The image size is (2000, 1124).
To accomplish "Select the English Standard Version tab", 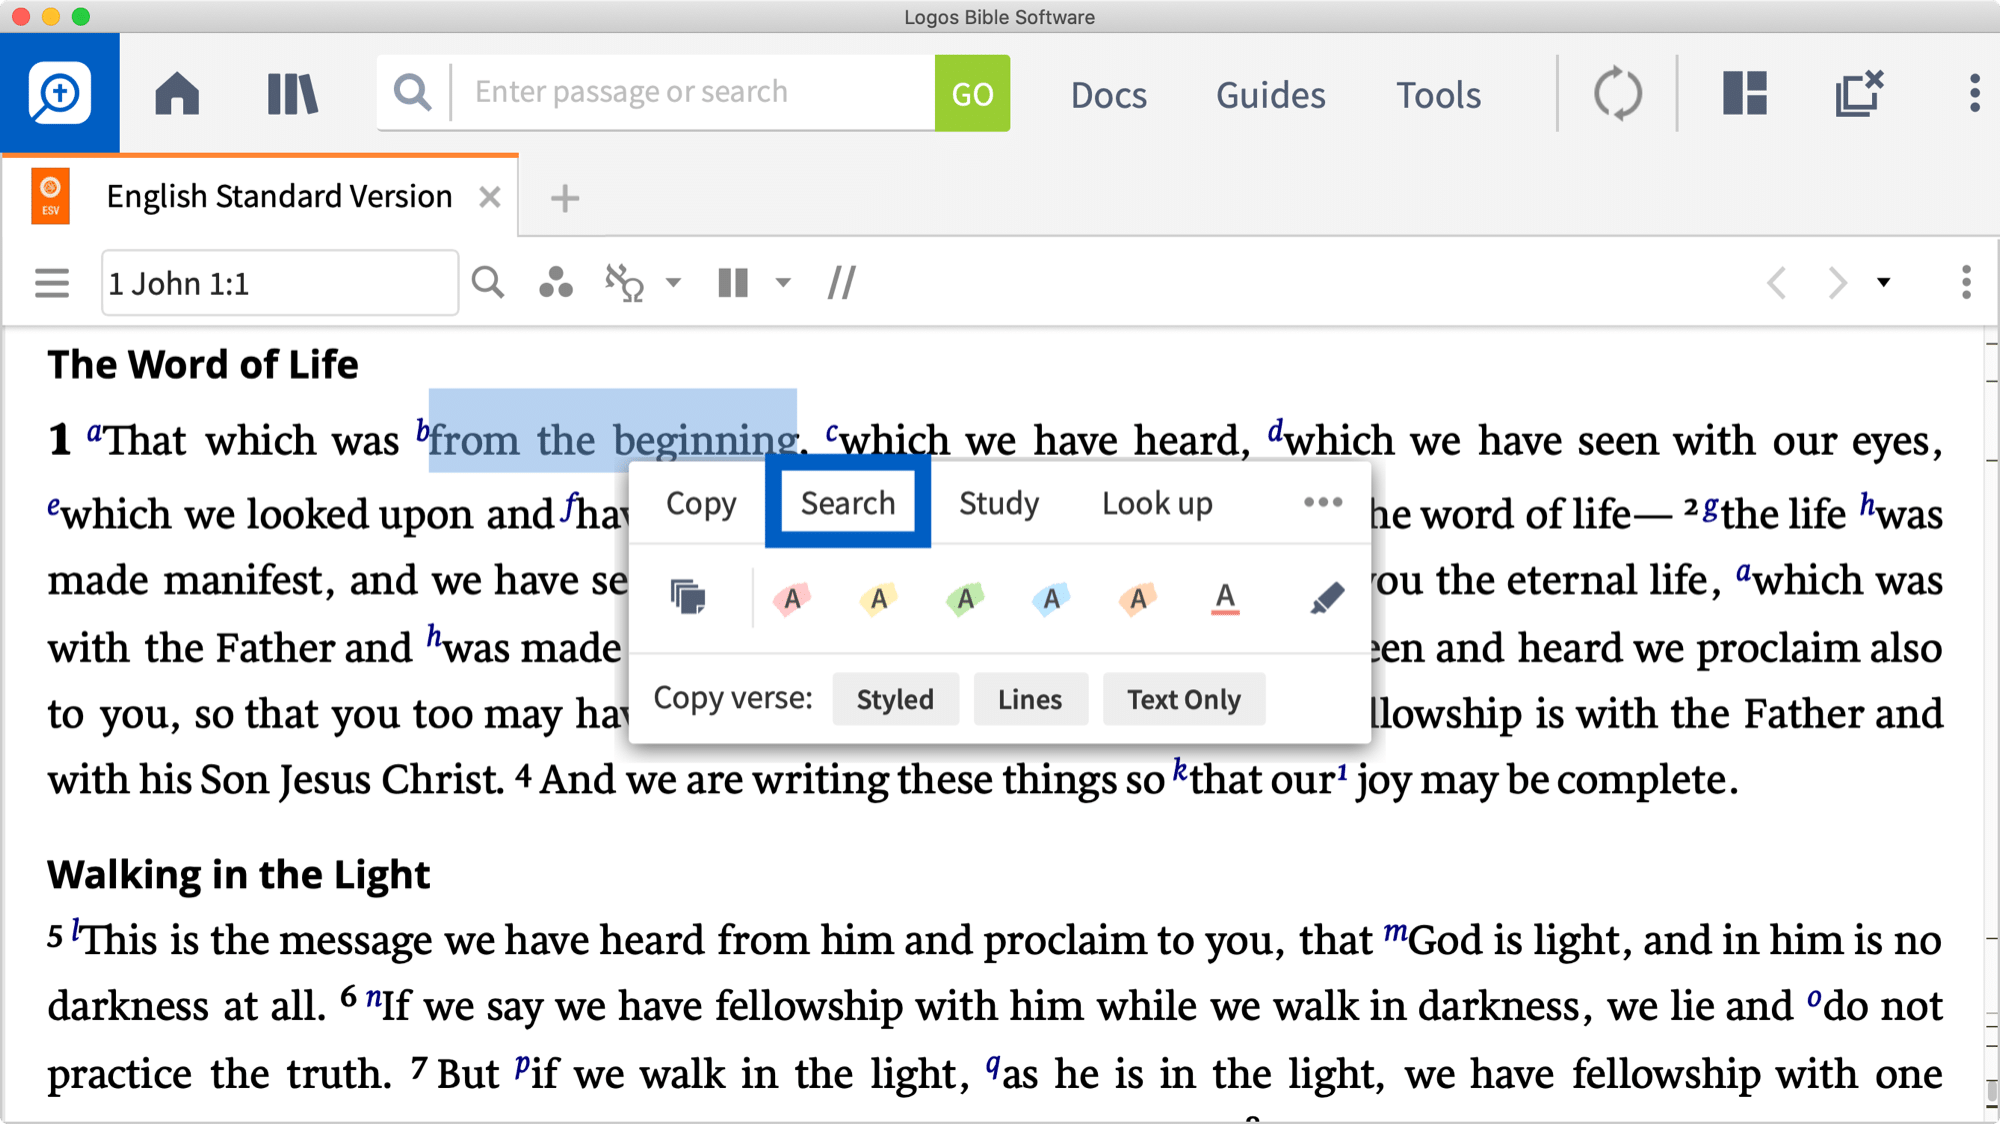I will (x=279, y=197).
